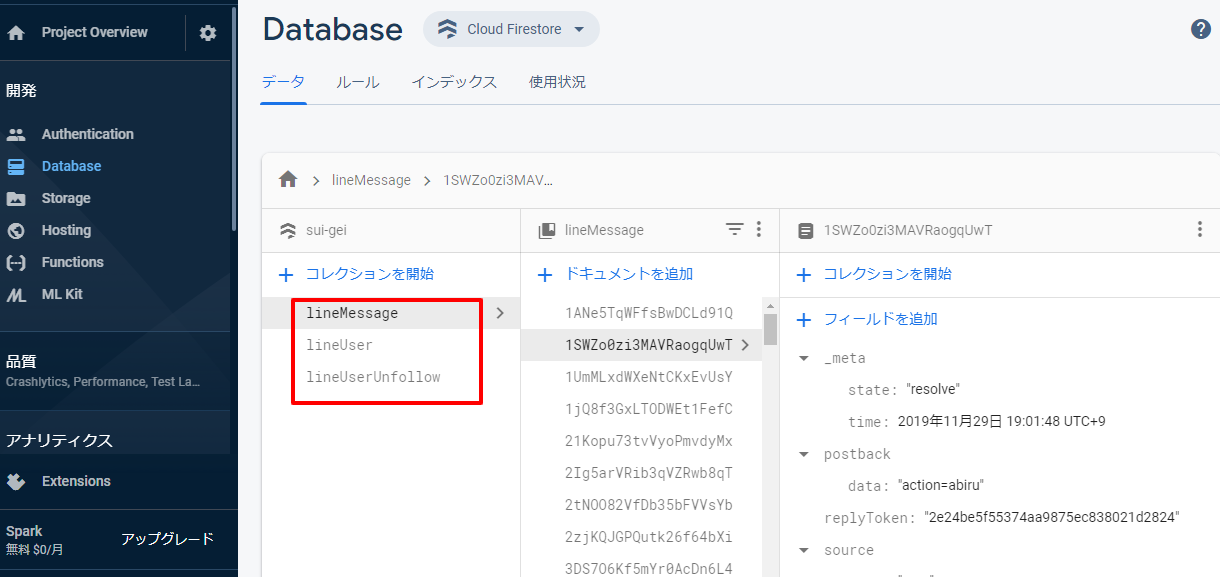Click ドキュメントを追加 button
Image resolution: width=1220 pixels, height=577 pixels.
(629, 274)
